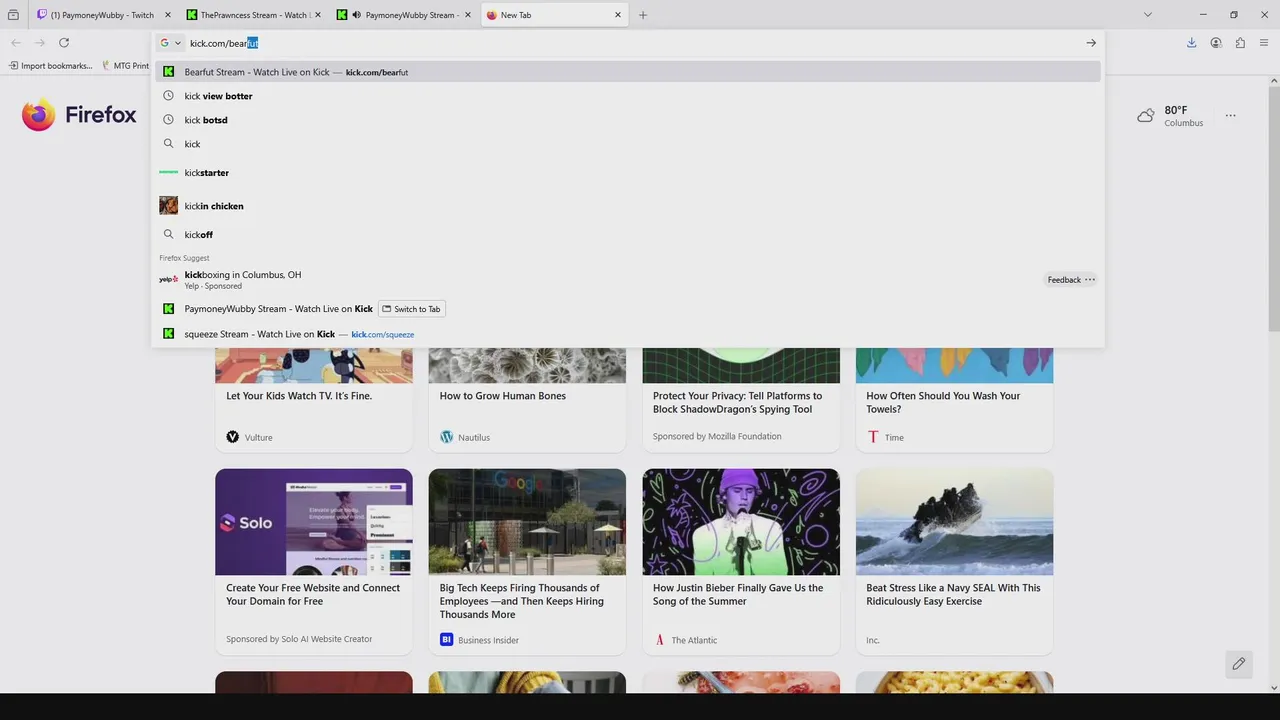Open the Firefox application hamburger menu
The image size is (1280, 720).
click(1265, 43)
